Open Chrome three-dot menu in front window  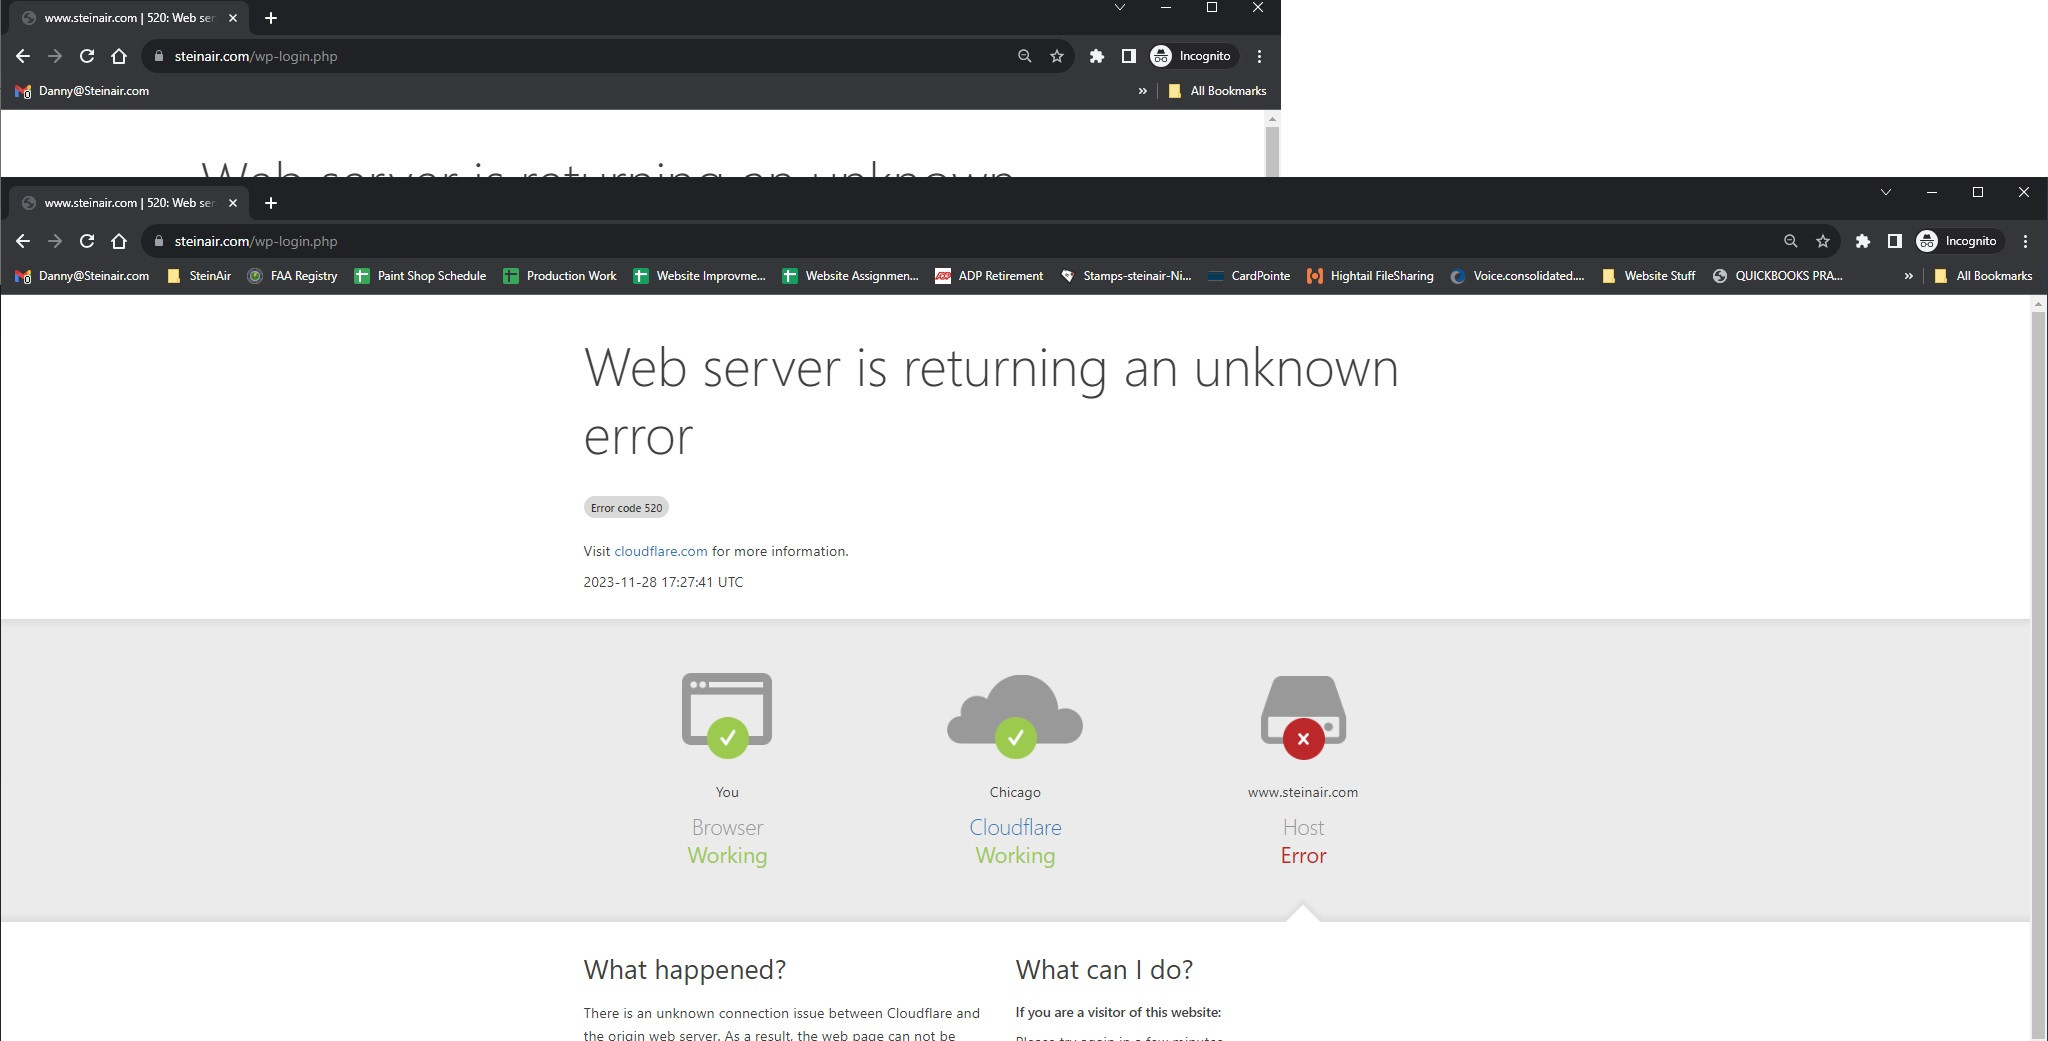click(x=2025, y=241)
